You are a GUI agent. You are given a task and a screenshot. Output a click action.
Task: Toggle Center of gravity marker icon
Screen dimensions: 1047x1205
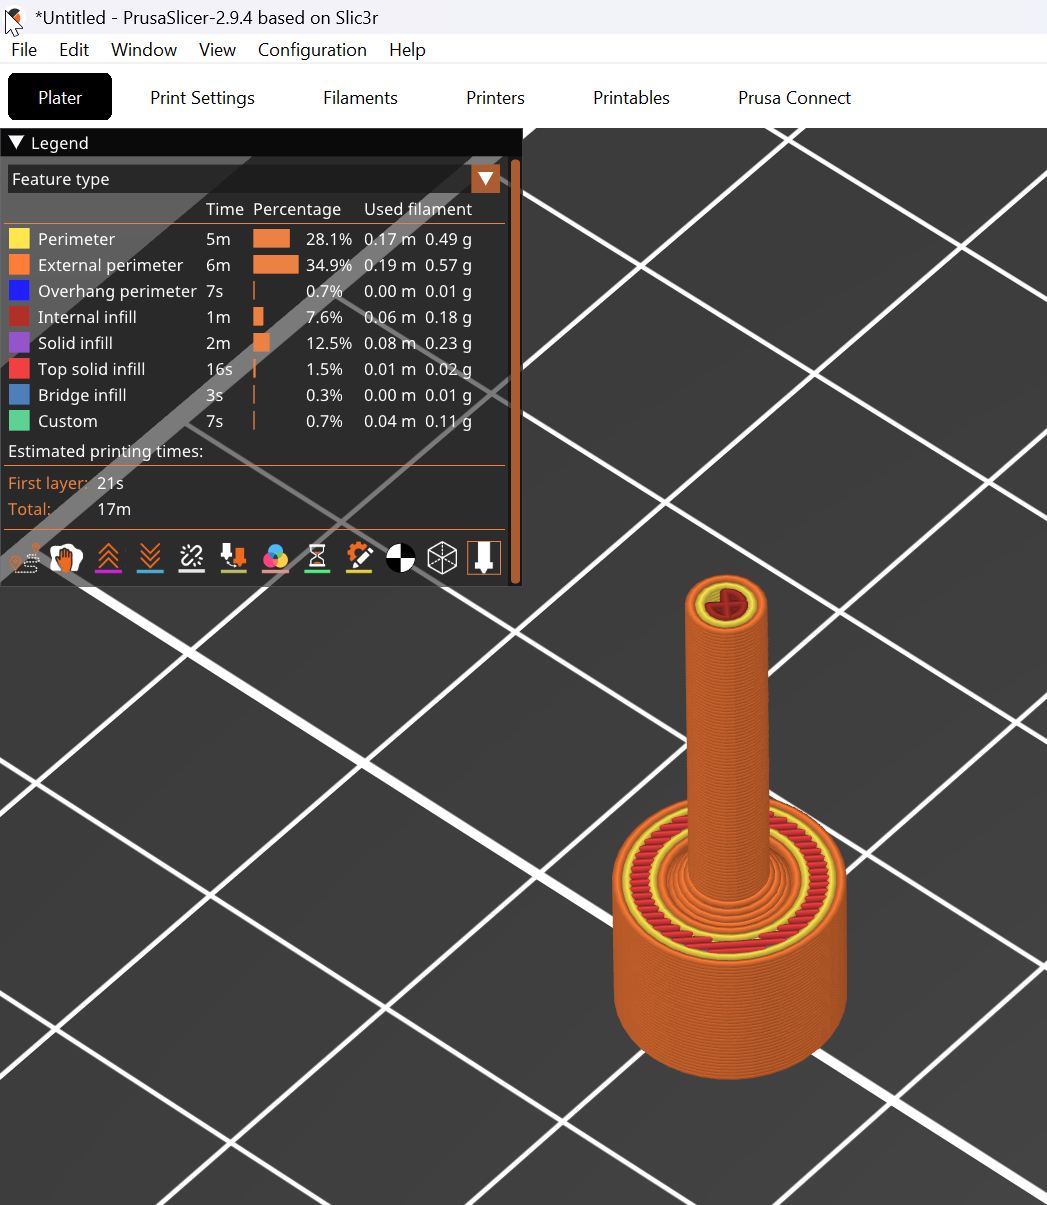coord(400,558)
